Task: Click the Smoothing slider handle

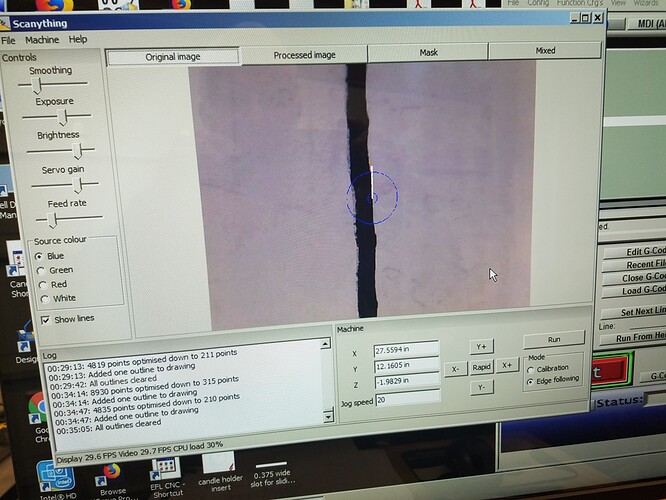Action: 37,85
